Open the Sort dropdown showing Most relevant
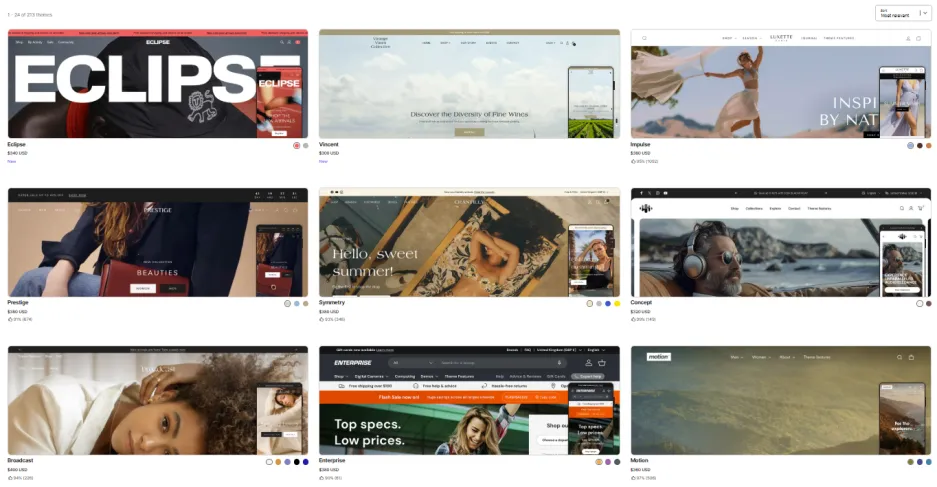 pos(903,13)
